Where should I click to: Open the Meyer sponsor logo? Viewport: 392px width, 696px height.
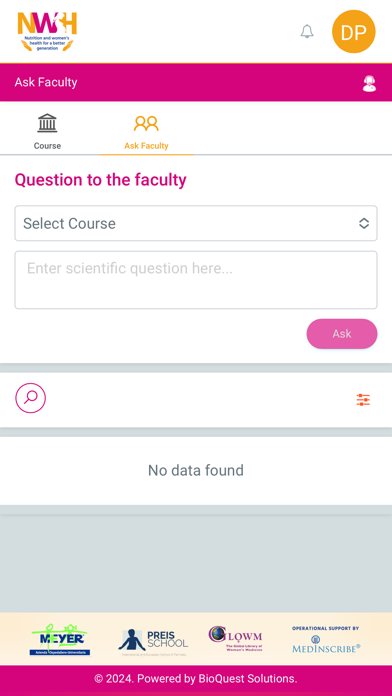tap(60, 640)
